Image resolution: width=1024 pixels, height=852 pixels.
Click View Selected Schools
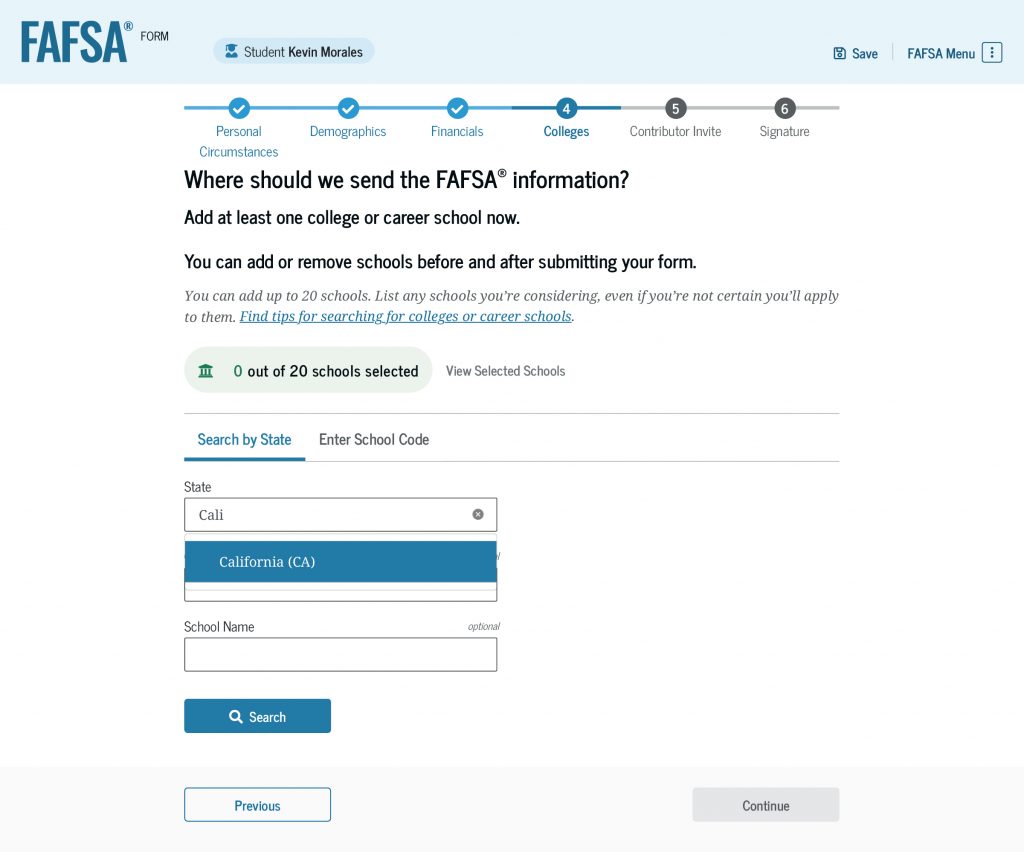click(x=505, y=371)
